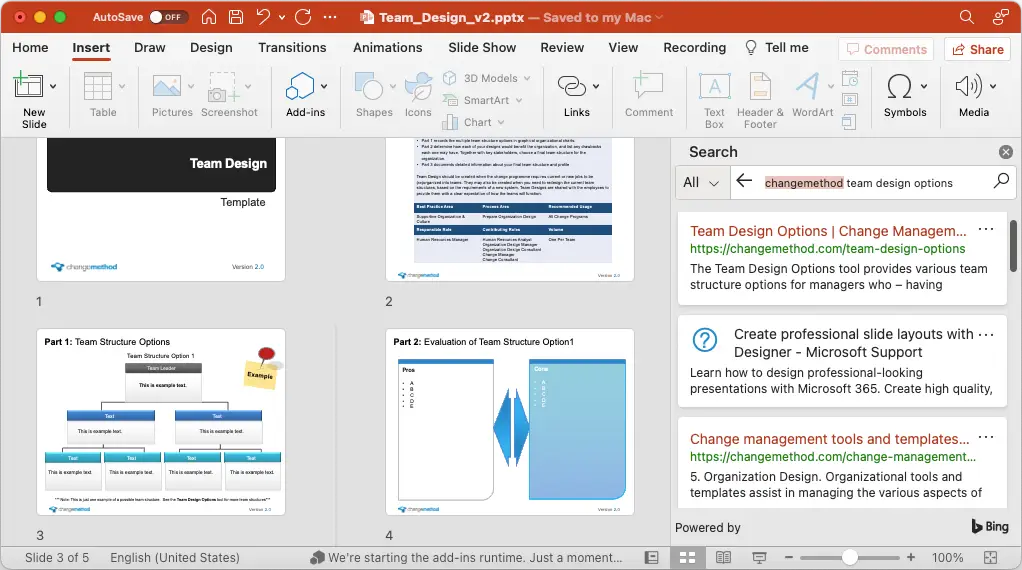Start Slide Show from status bar
The width and height of the screenshot is (1022, 570).
(x=759, y=558)
